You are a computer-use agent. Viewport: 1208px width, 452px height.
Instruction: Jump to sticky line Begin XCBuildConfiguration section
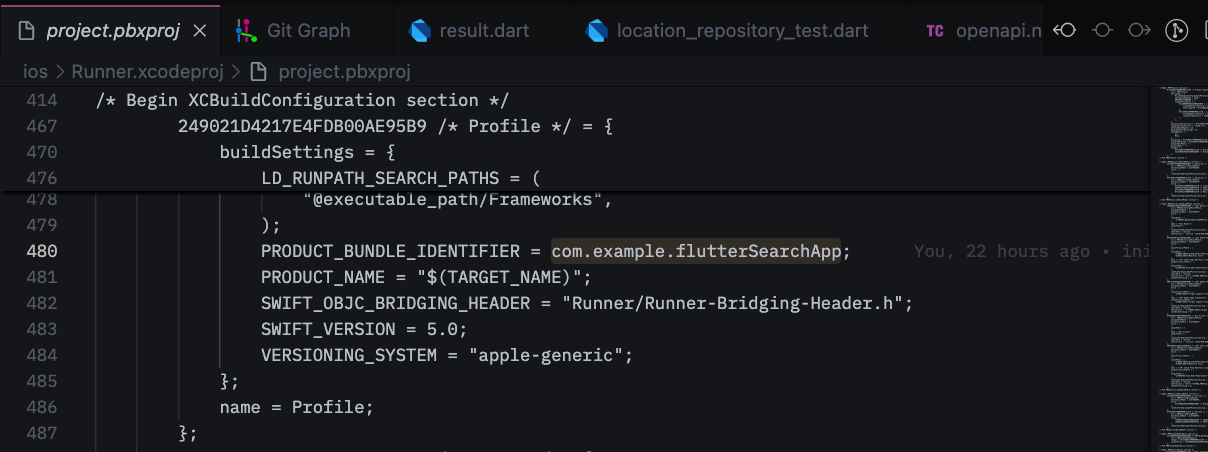[303, 100]
